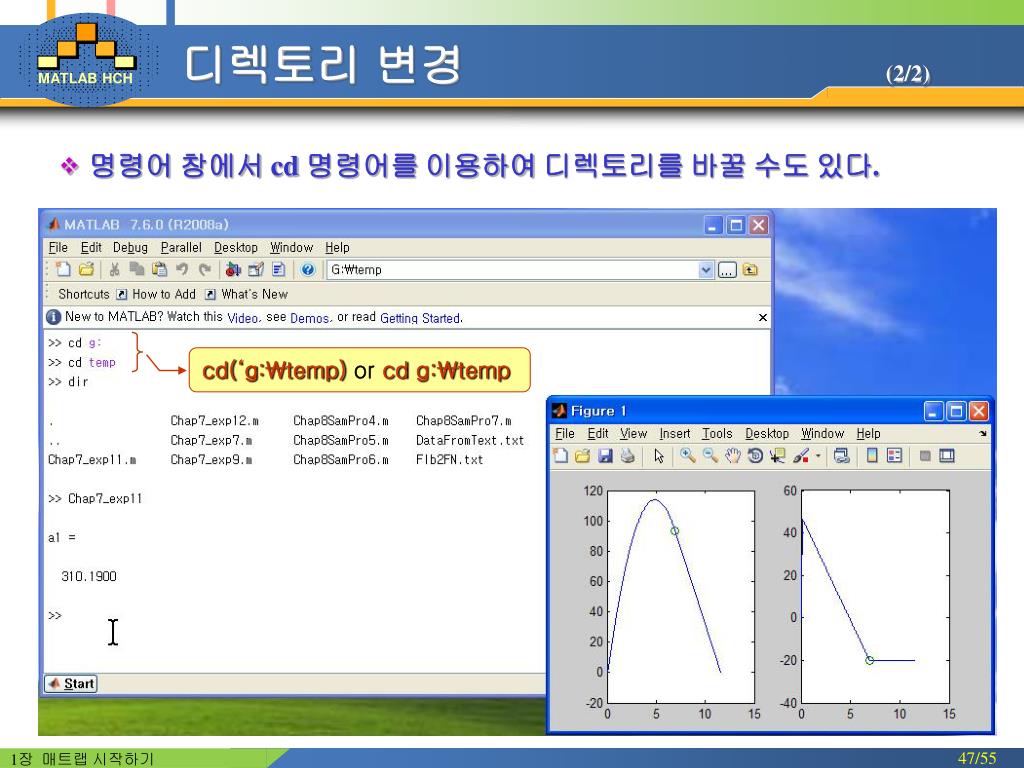Open Insert menu in Figure 1
Image resolution: width=1024 pixels, height=768 pixels.
675,434
